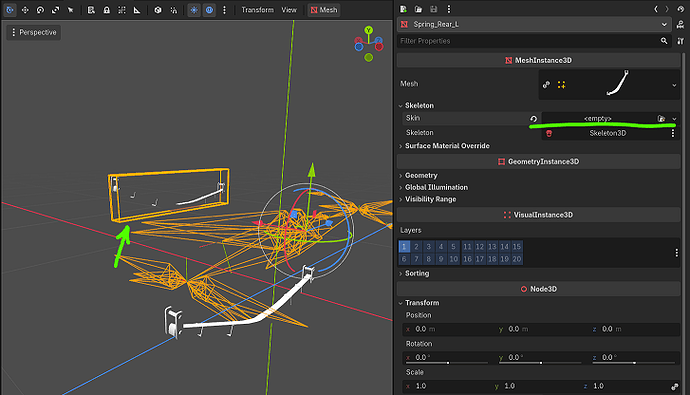Image resolution: width=690 pixels, height=395 pixels.
Task: Toggle render layer 2
Action: click(x=416, y=246)
